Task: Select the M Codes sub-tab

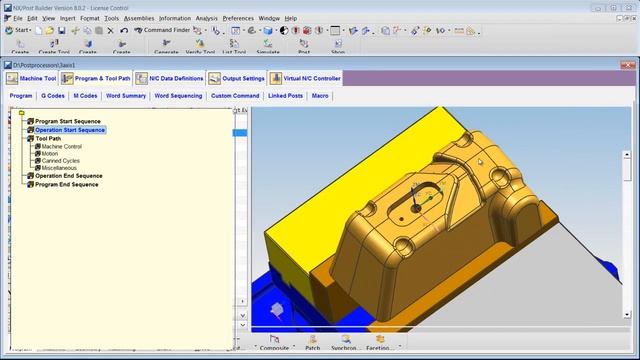Action: (x=85, y=96)
